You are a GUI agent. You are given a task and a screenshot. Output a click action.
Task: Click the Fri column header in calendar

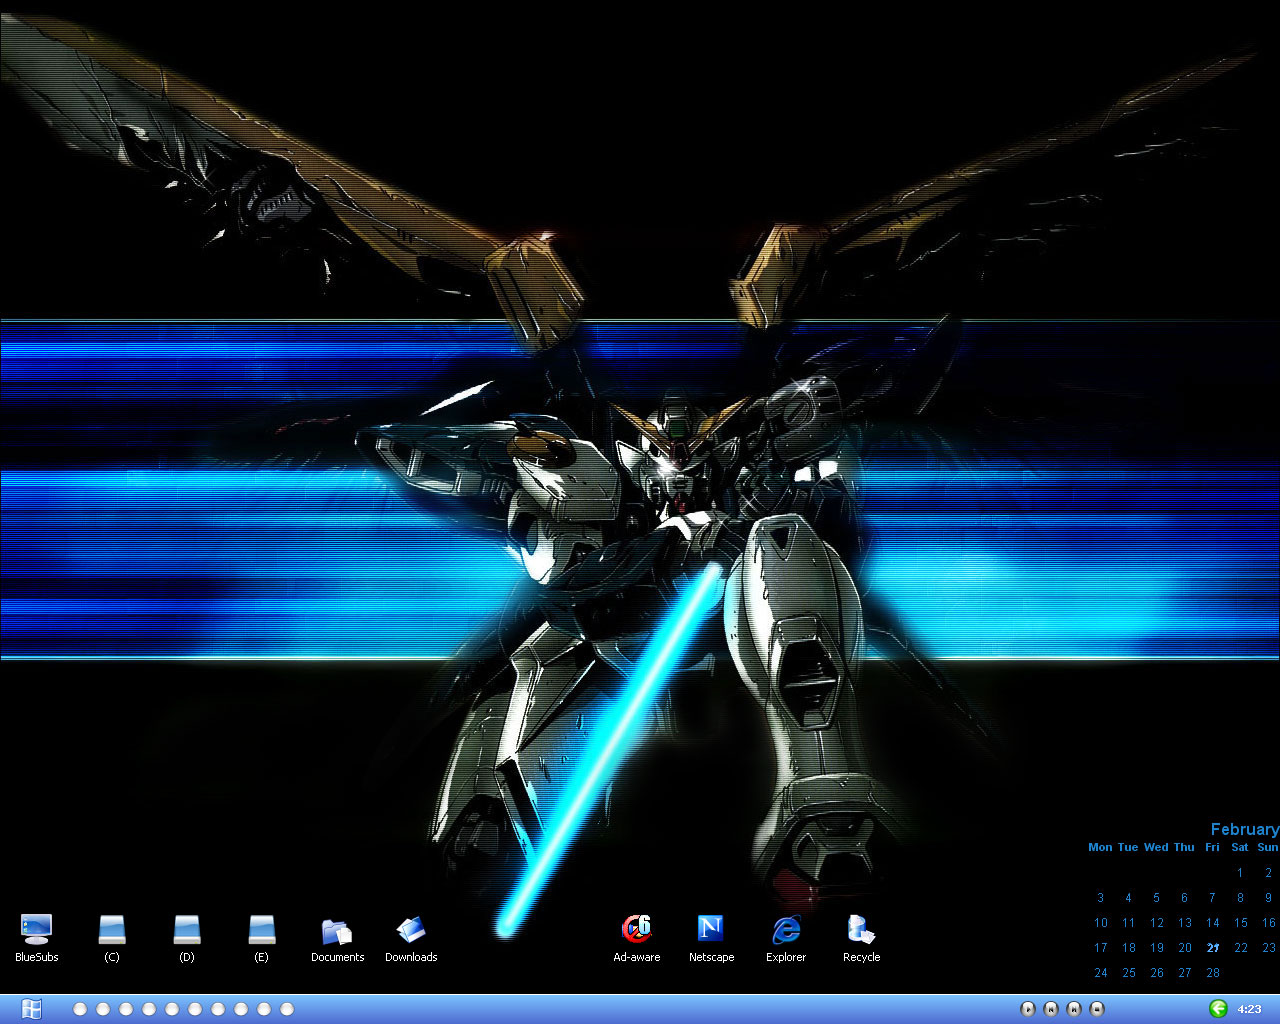(x=1212, y=847)
